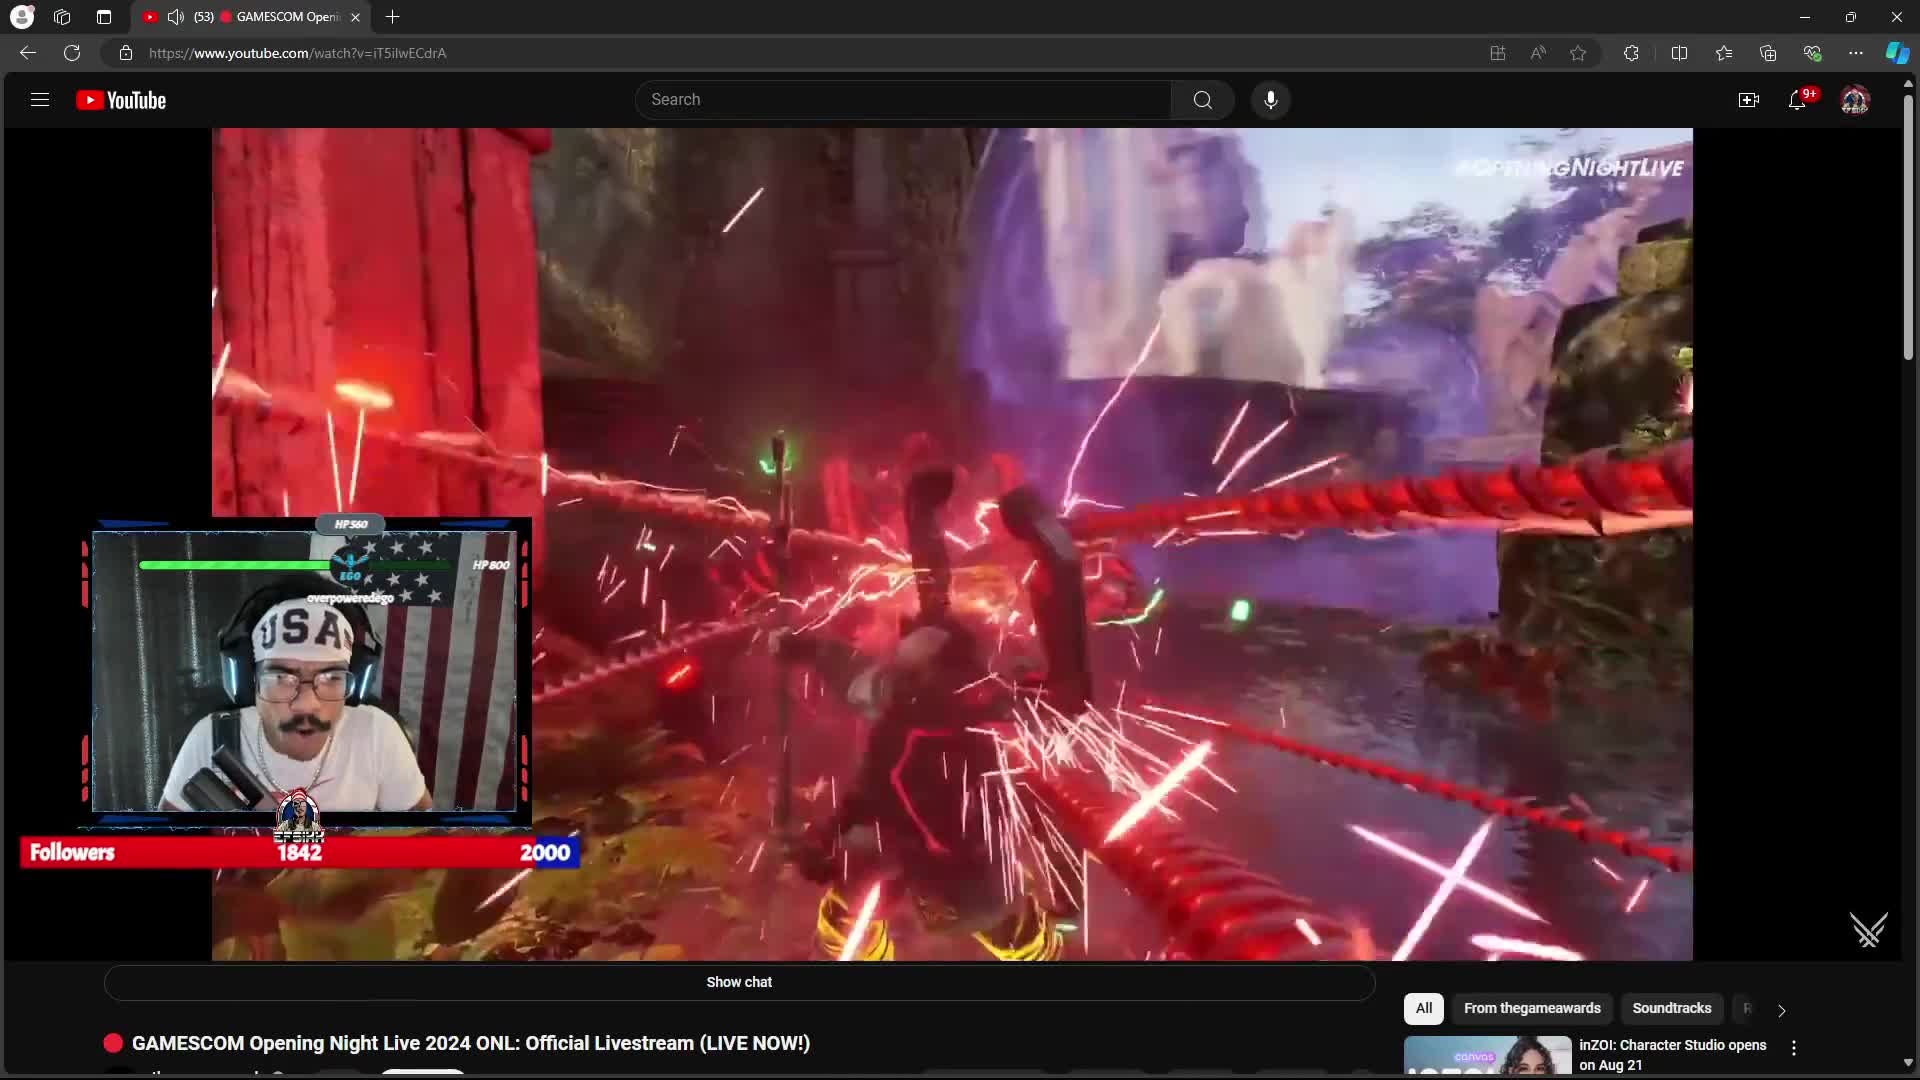
Task: Click the GAMESCOM Opening Night Live video title
Action: pos(471,1043)
